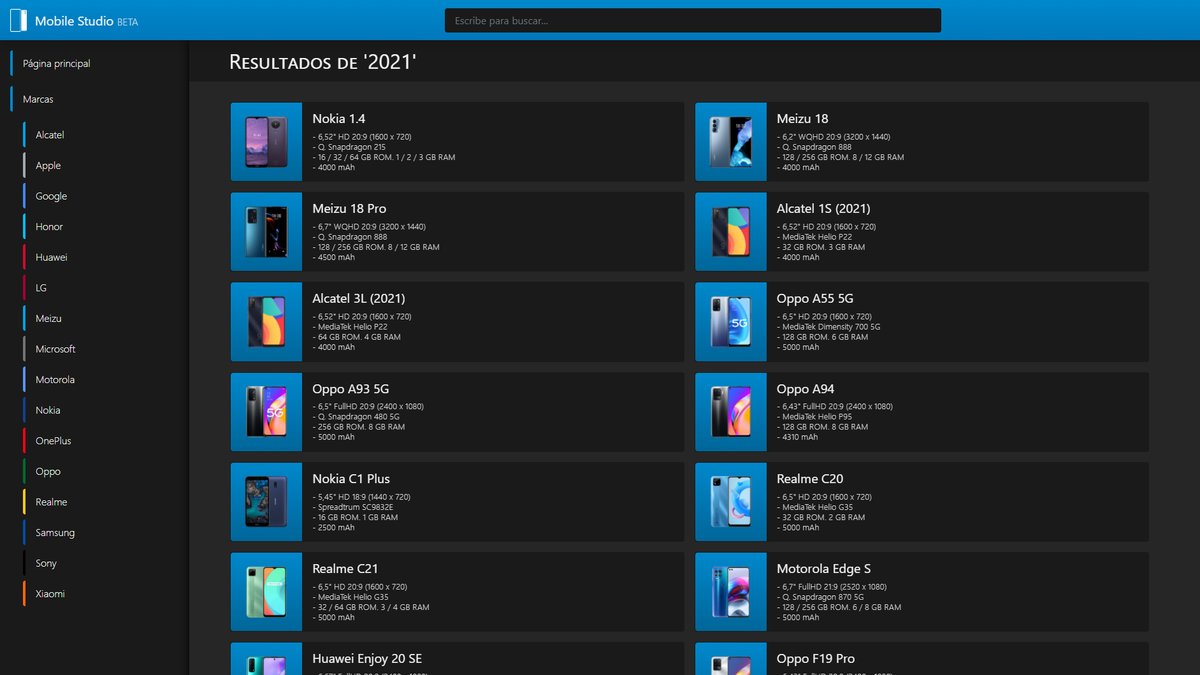Click 'MediaTek Dimensity 700 5G' spec text

pyautogui.click(x=829, y=327)
